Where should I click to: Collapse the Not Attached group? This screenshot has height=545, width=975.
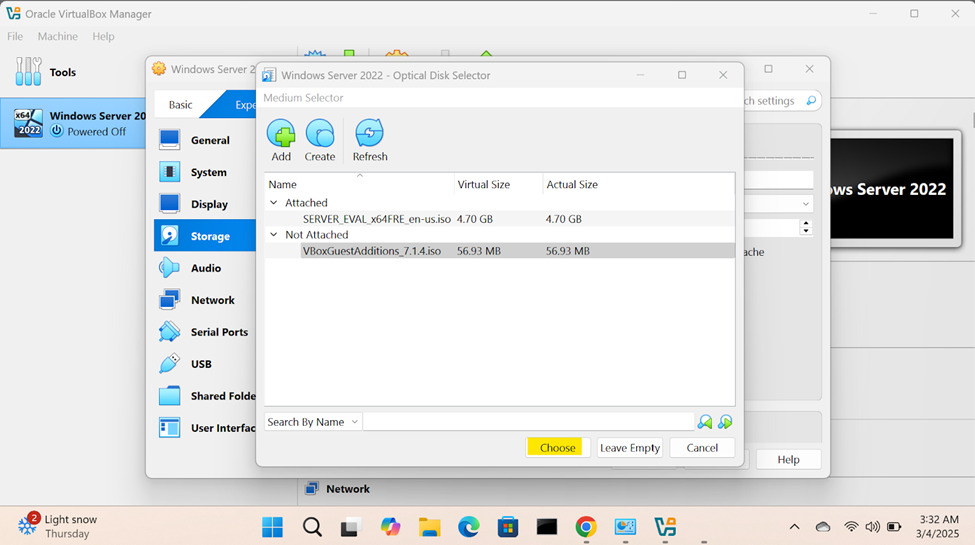[x=274, y=235]
